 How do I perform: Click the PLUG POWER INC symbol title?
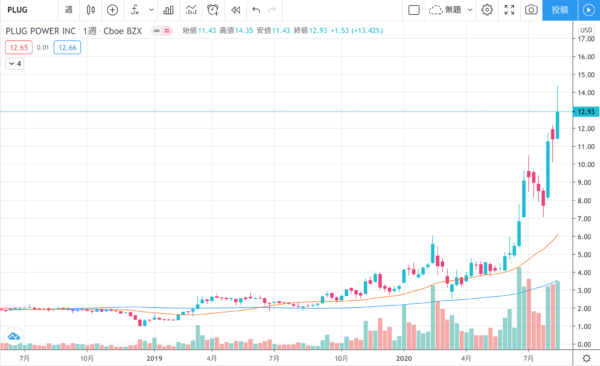pos(41,31)
